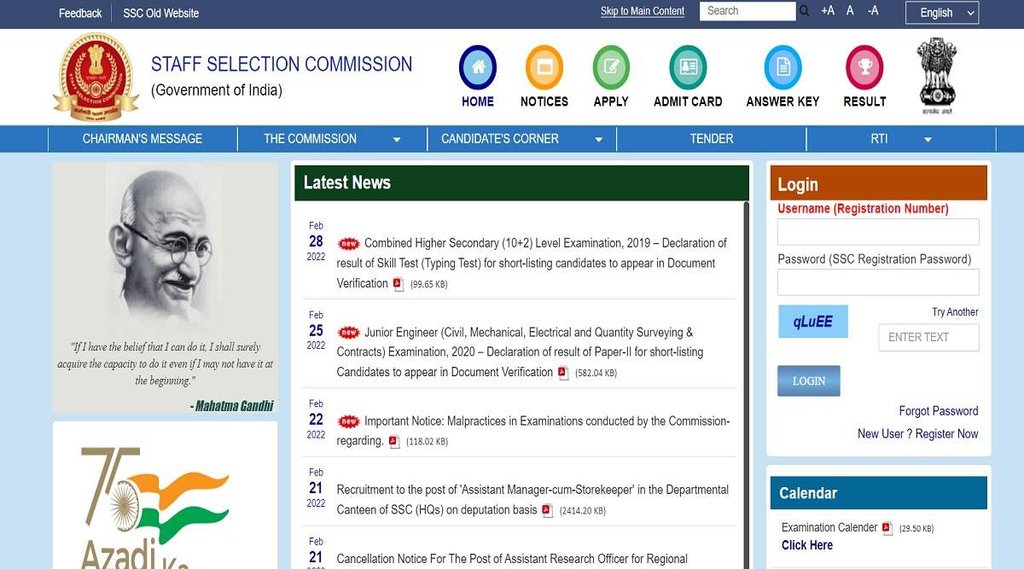Expand the RTI menu
The image size is (1024, 569).
click(x=900, y=139)
